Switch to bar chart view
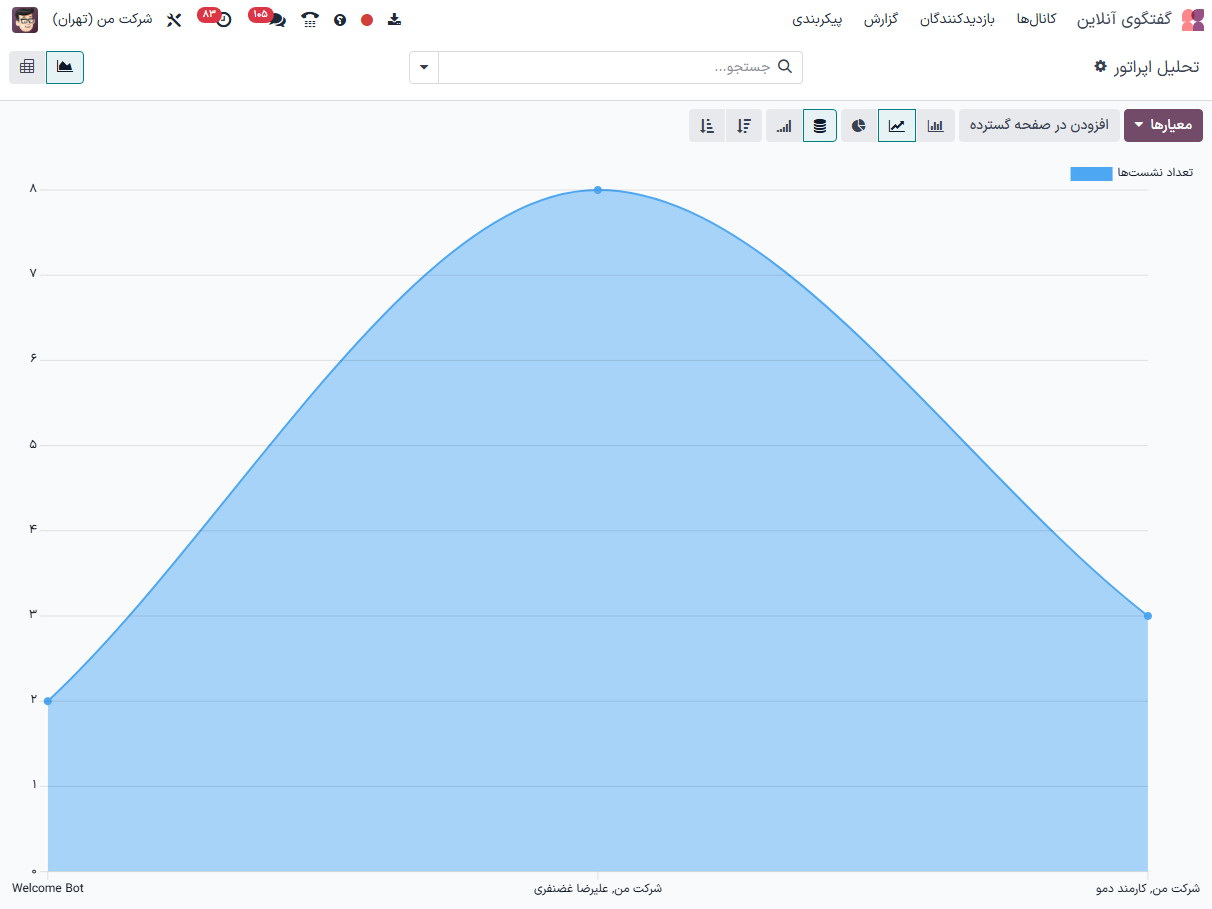The width and height of the screenshot is (1212, 909). tap(936, 126)
